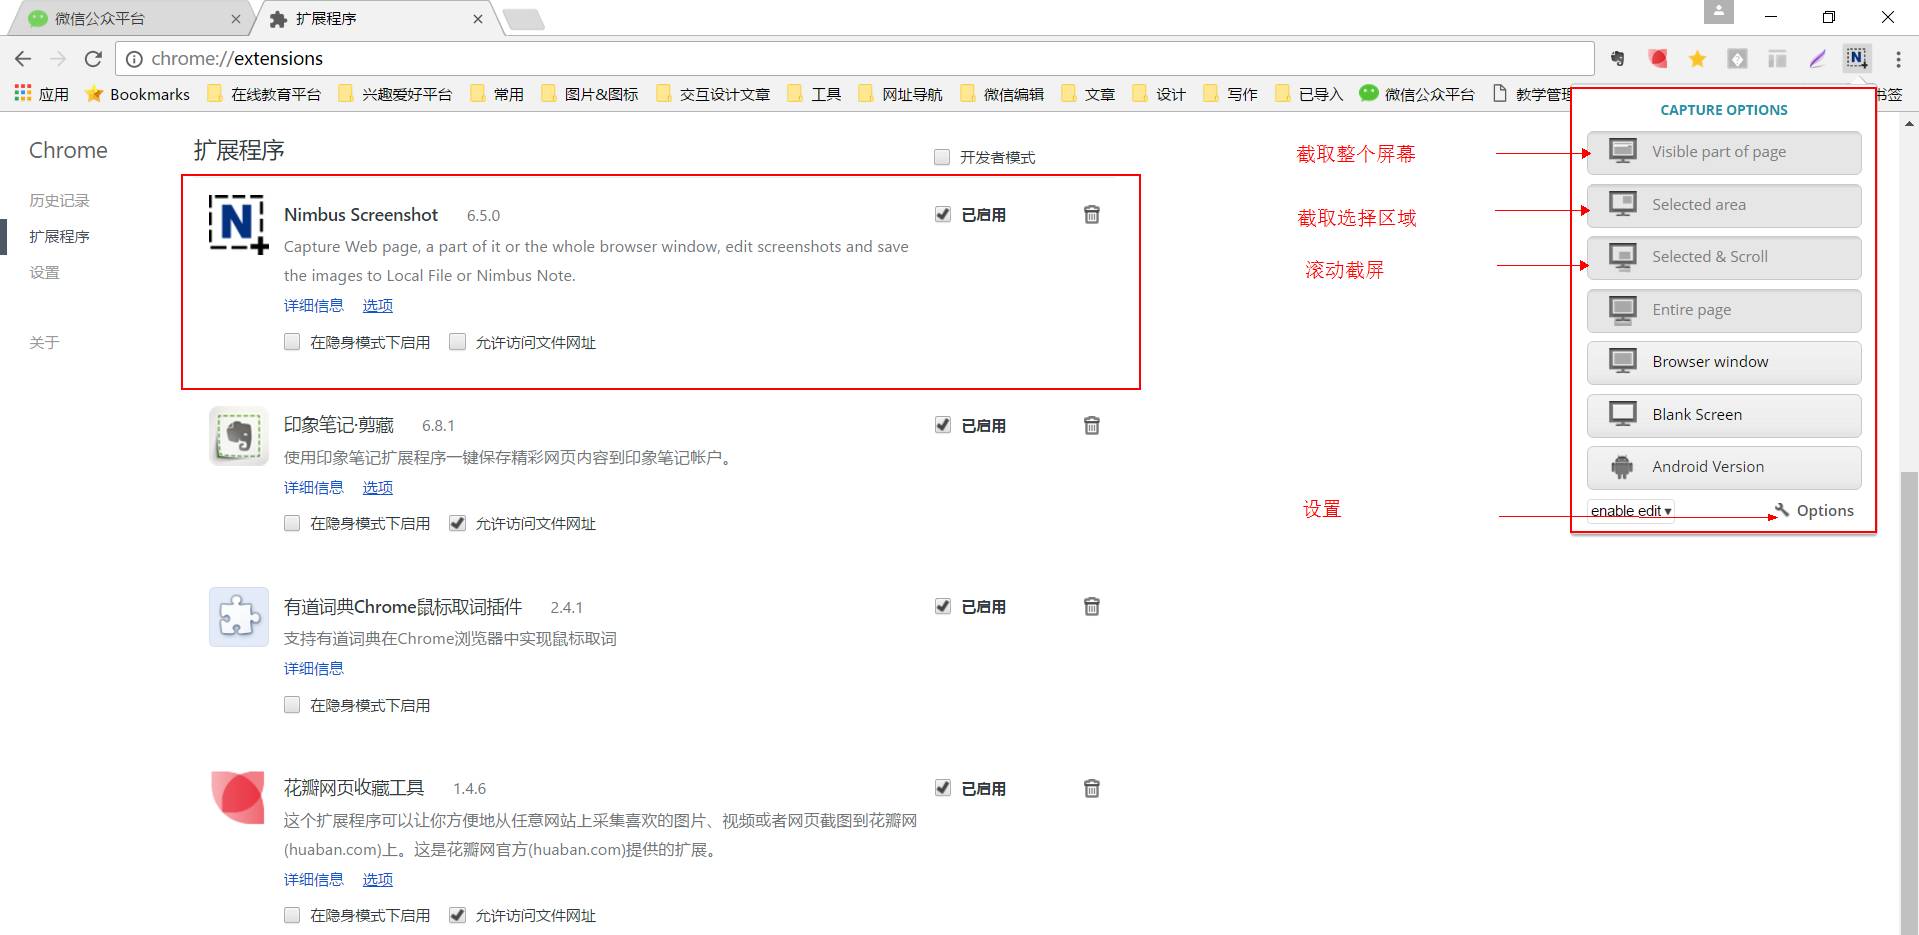This screenshot has width=1919, height=935.
Task: Click the 印象笔记·剪藏 elephant logo
Action: click(x=238, y=436)
